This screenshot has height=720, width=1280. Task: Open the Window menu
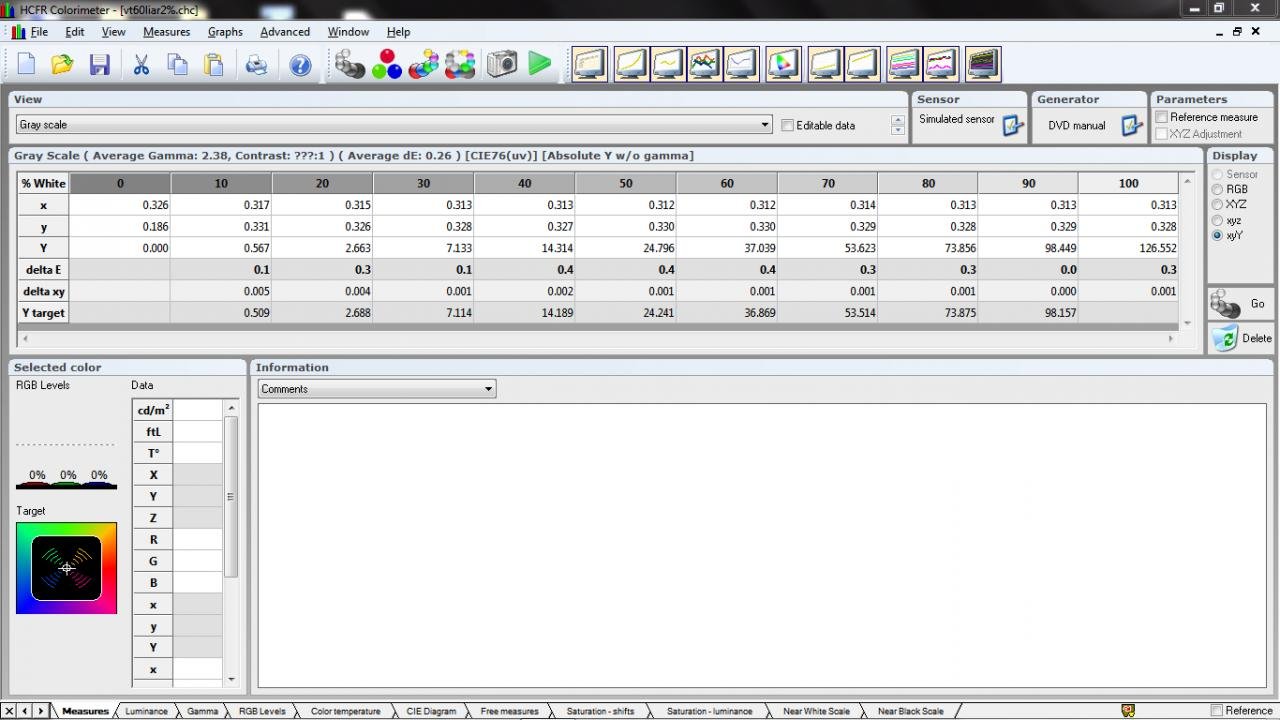pos(348,32)
